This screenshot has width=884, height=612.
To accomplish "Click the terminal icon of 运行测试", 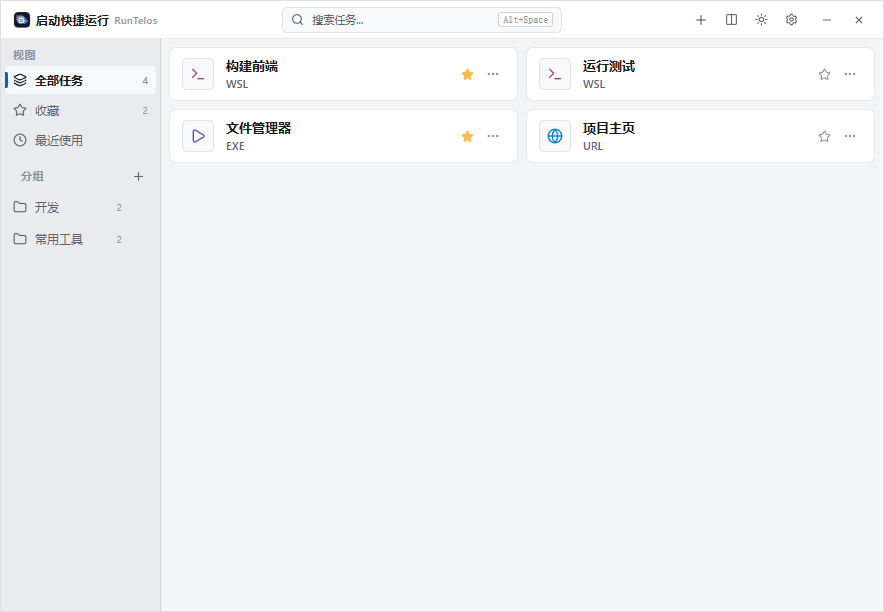I will coord(555,74).
